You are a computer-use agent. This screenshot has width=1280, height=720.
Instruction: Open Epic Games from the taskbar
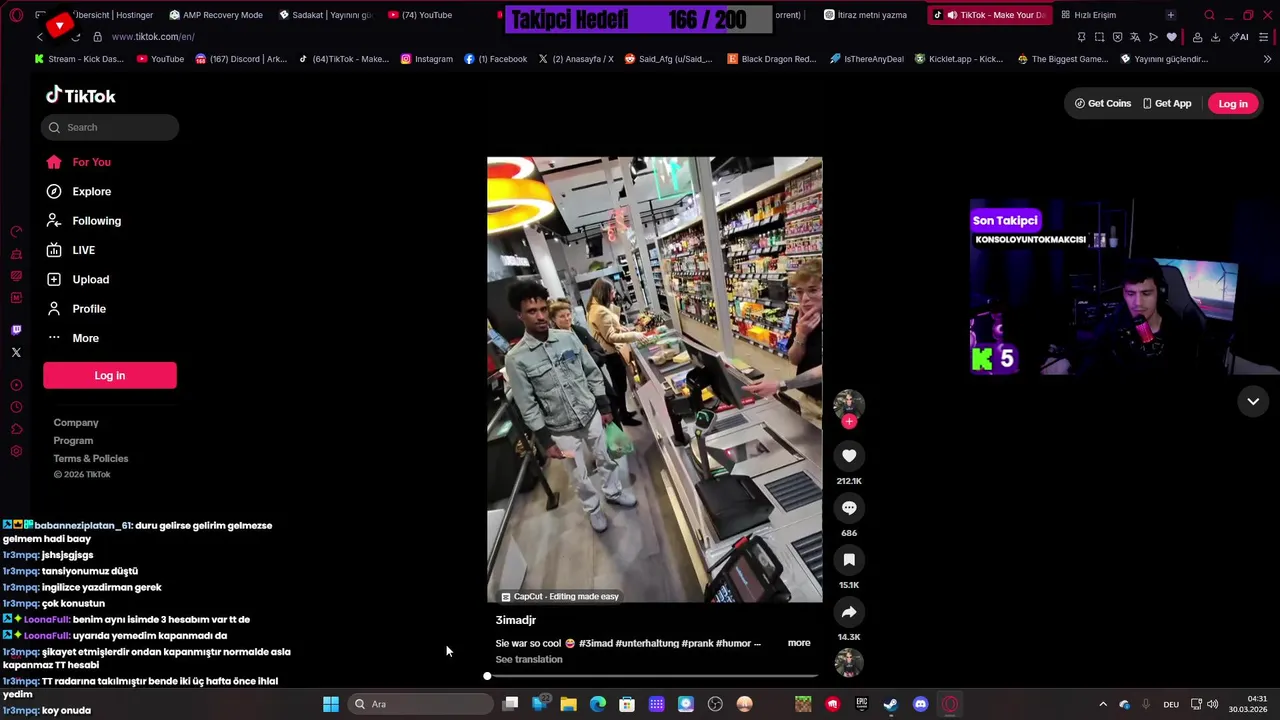coord(862,704)
